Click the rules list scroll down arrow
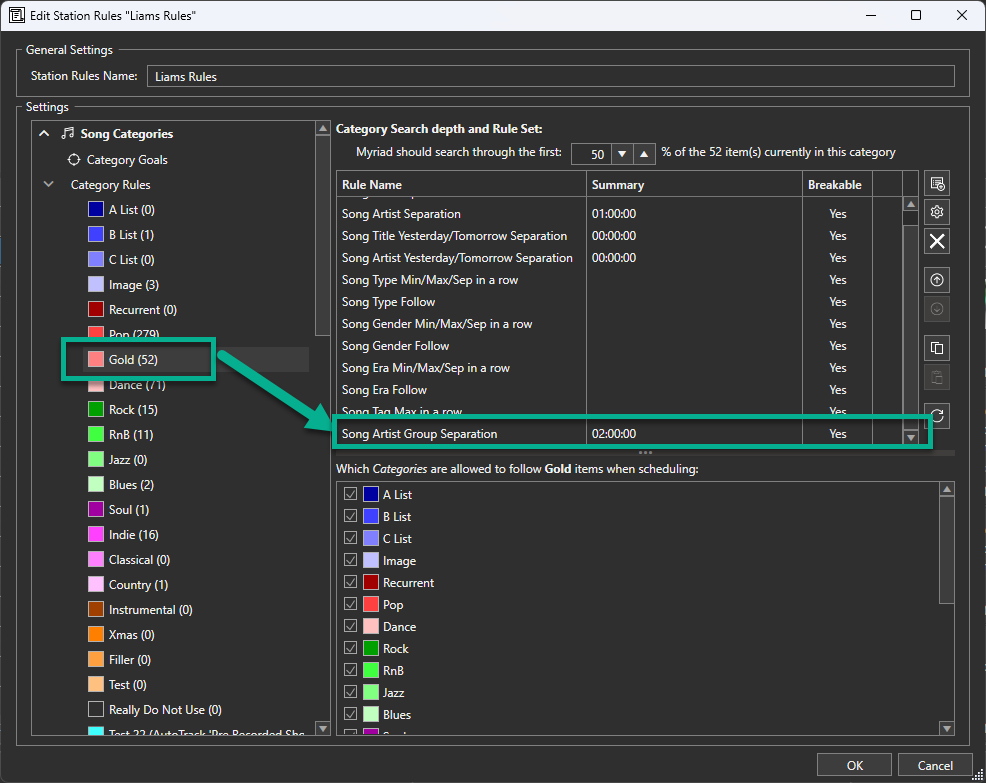 tap(911, 437)
